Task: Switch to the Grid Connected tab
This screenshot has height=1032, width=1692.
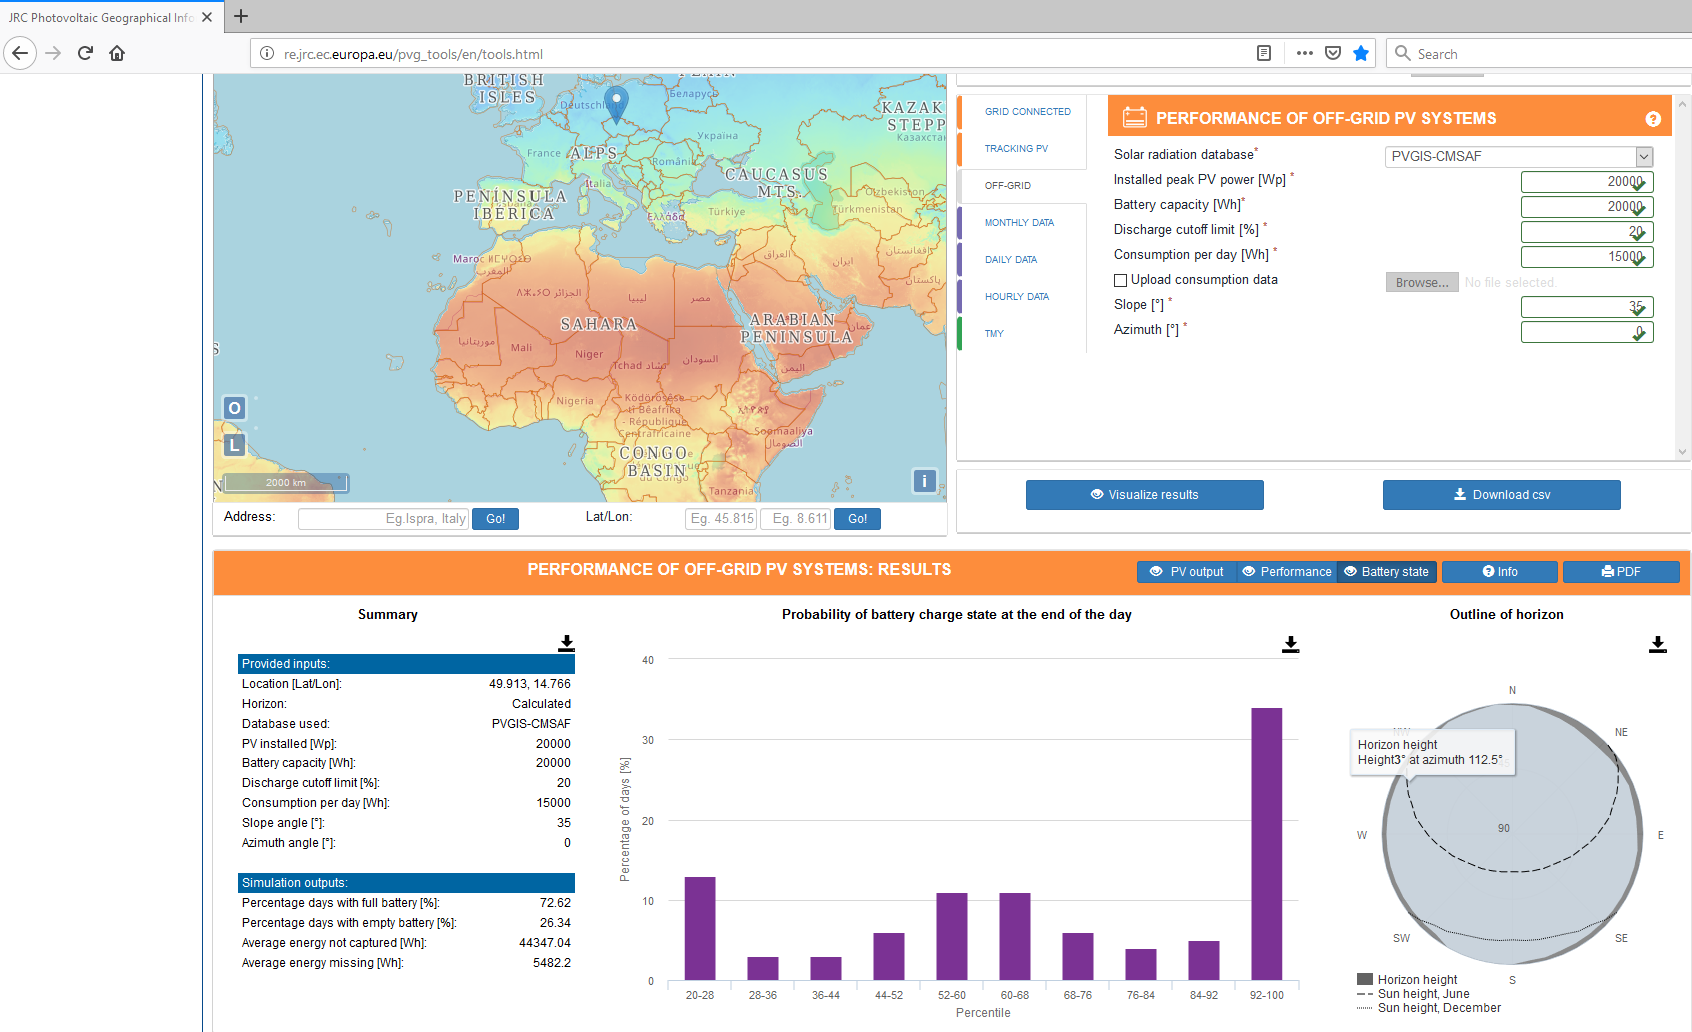Action: point(1027,112)
